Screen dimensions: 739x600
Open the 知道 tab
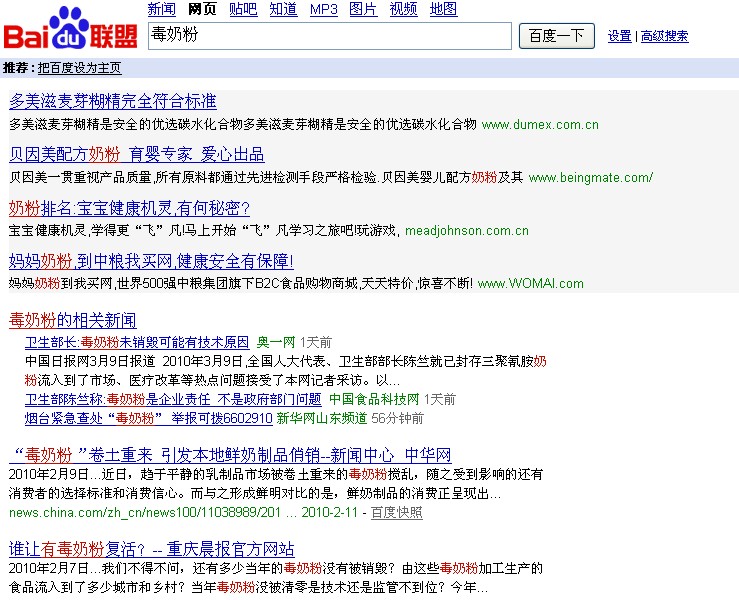(x=283, y=9)
